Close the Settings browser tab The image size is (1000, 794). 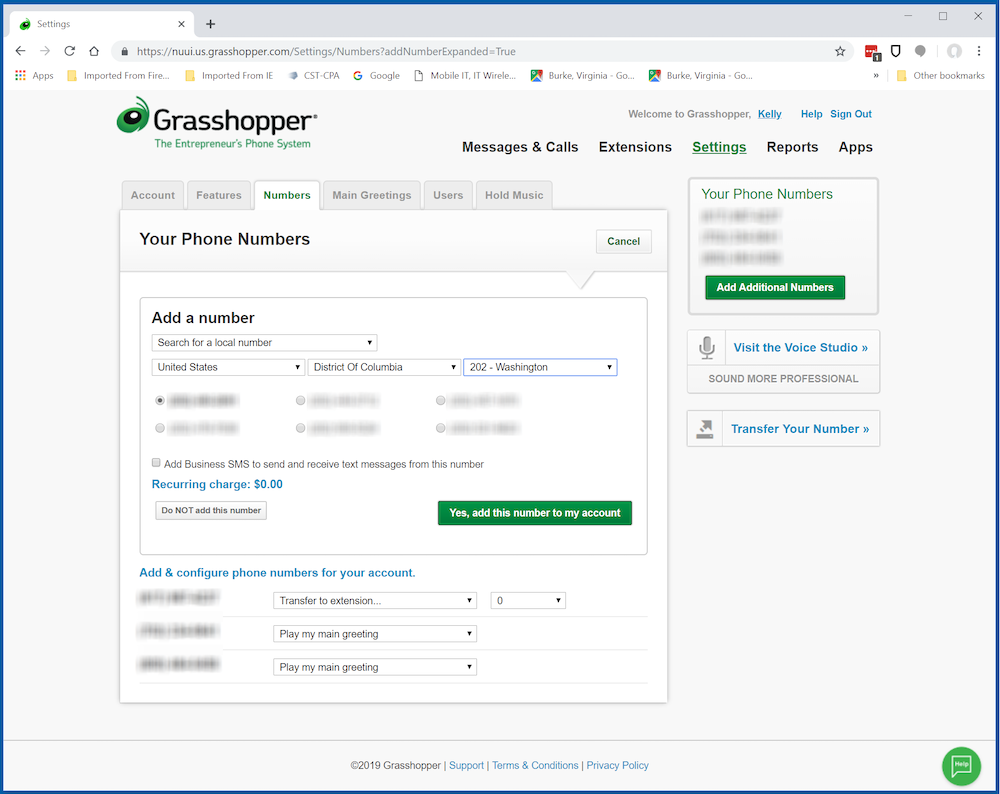(x=181, y=24)
